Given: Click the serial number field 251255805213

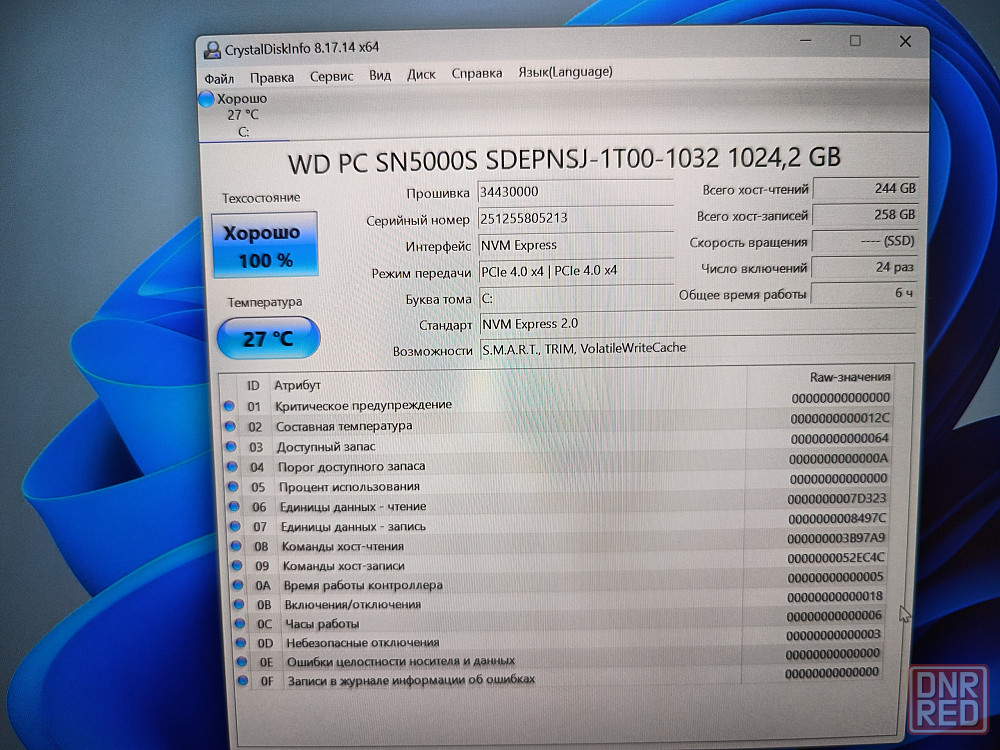Looking at the screenshot, I should click(575, 218).
